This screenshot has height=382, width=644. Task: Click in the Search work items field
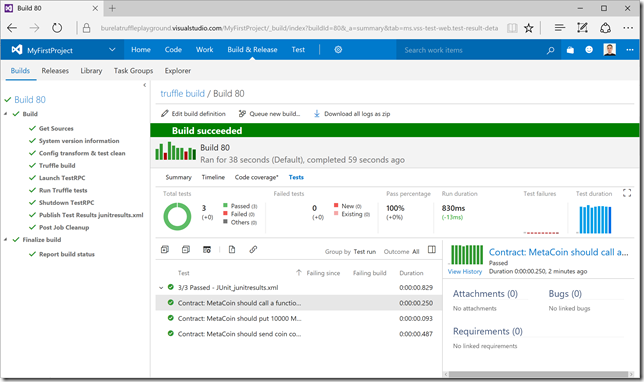point(470,50)
